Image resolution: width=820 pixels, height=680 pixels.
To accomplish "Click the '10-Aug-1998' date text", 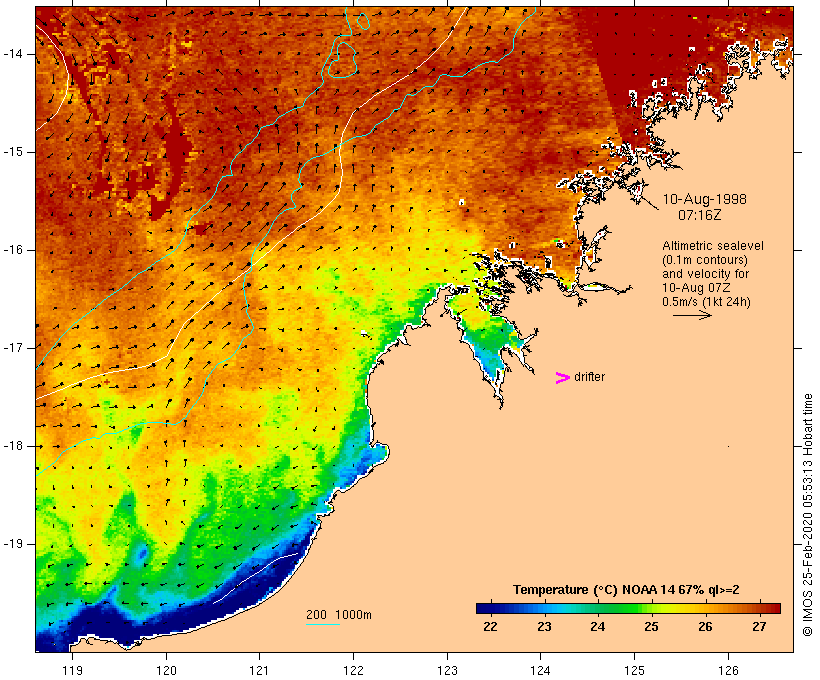I will pyautogui.click(x=704, y=199).
